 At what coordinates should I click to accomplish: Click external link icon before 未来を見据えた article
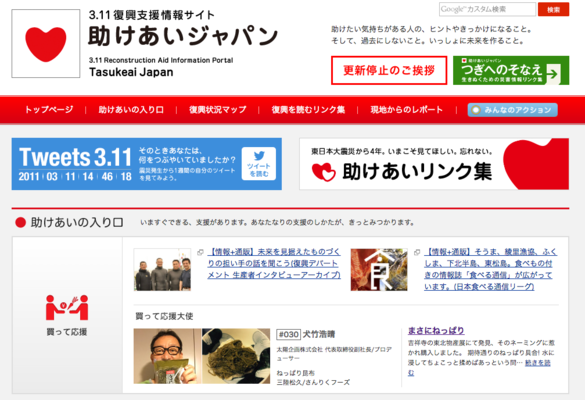tap(200, 252)
